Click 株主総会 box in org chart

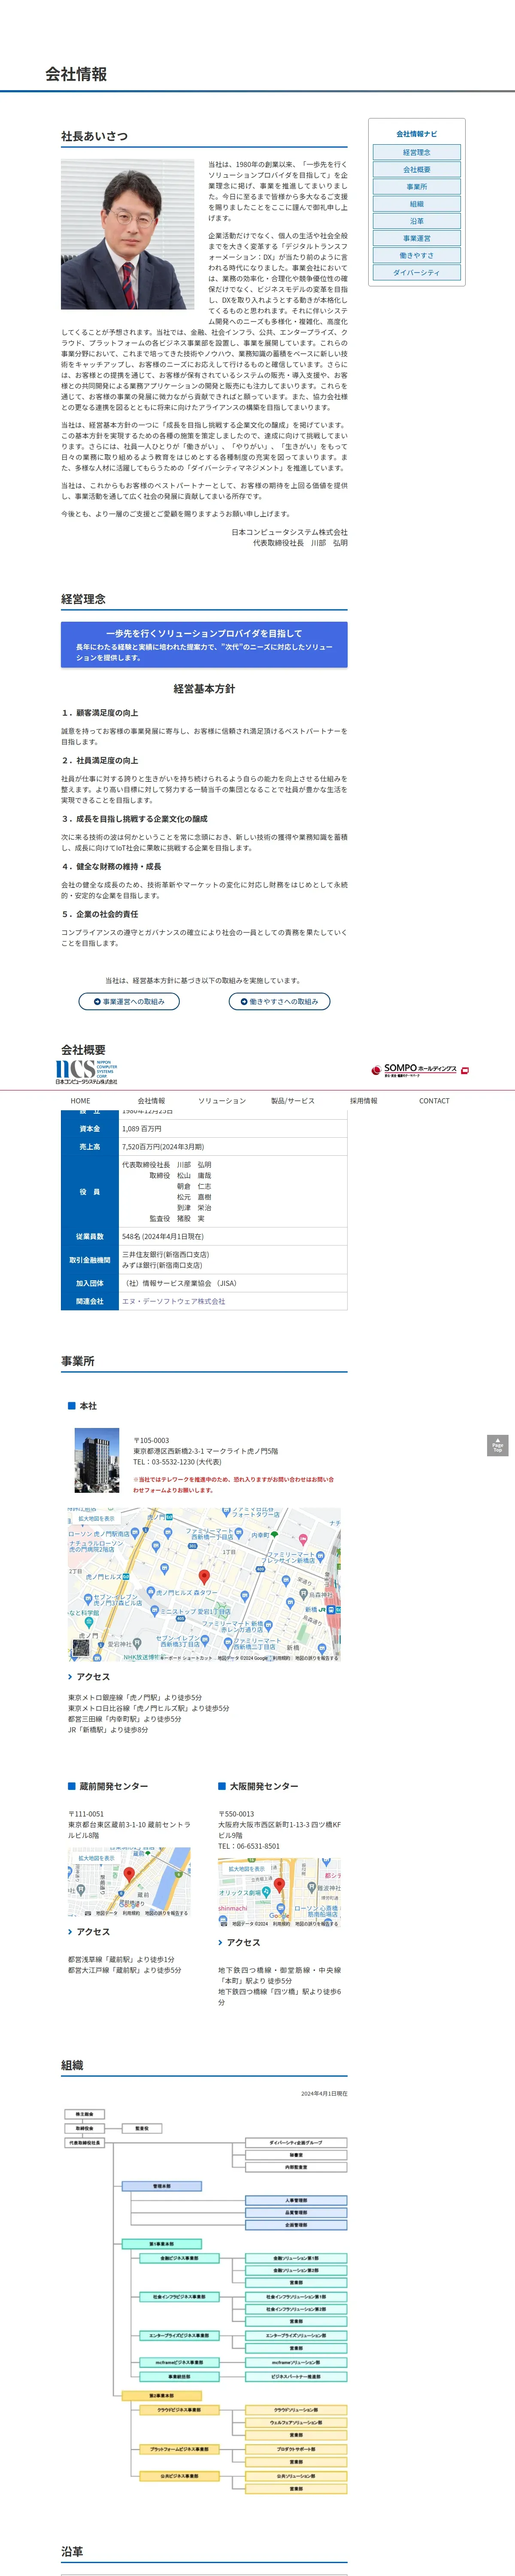(84, 2114)
